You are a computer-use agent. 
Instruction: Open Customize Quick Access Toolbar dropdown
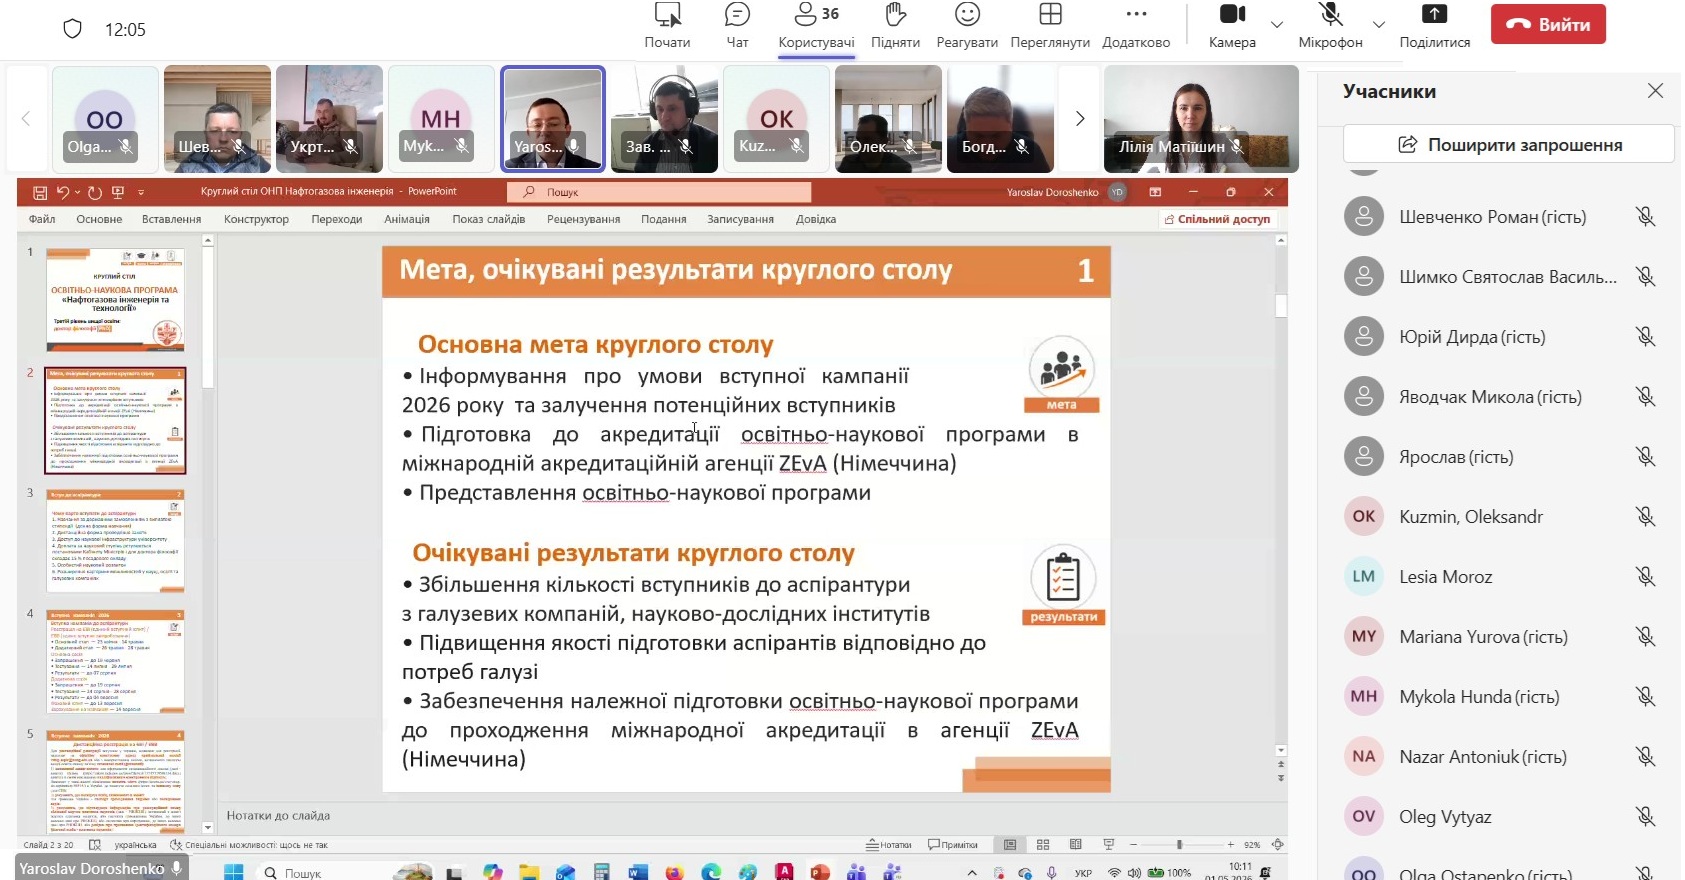[141, 192]
